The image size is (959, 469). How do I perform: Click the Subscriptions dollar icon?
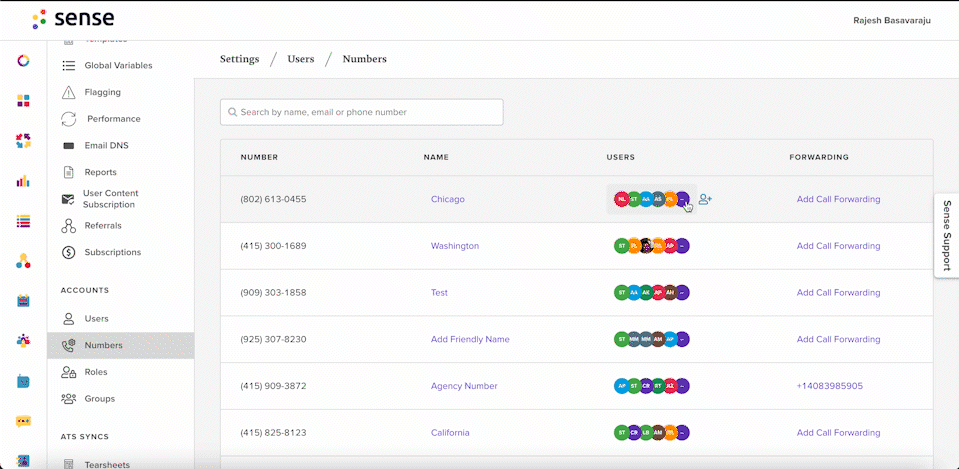click(68, 252)
